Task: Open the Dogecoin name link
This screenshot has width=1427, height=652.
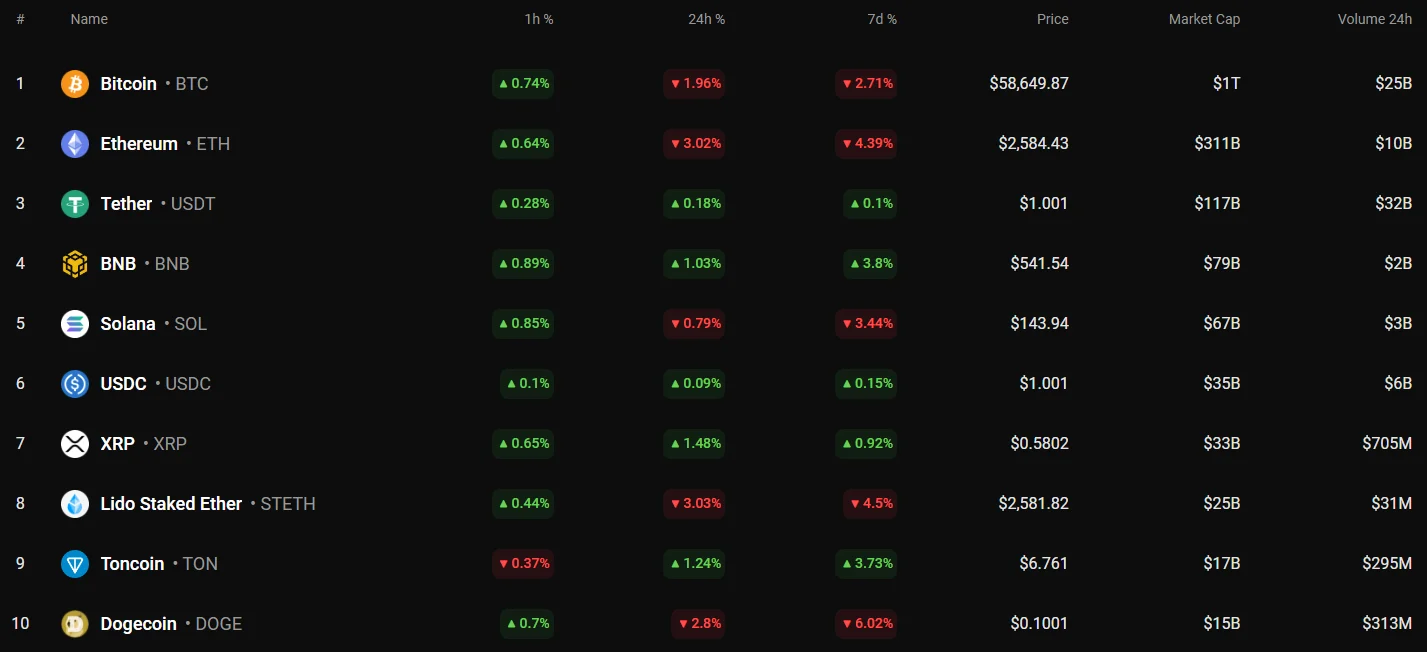Action: [138, 624]
